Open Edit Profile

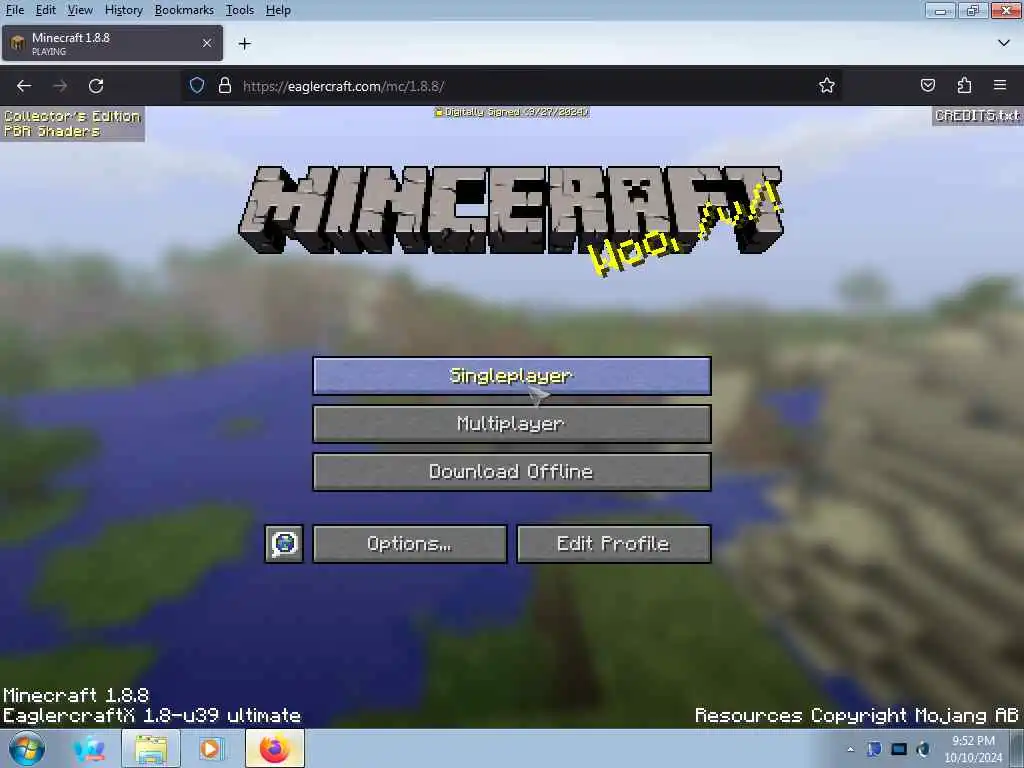coord(613,543)
